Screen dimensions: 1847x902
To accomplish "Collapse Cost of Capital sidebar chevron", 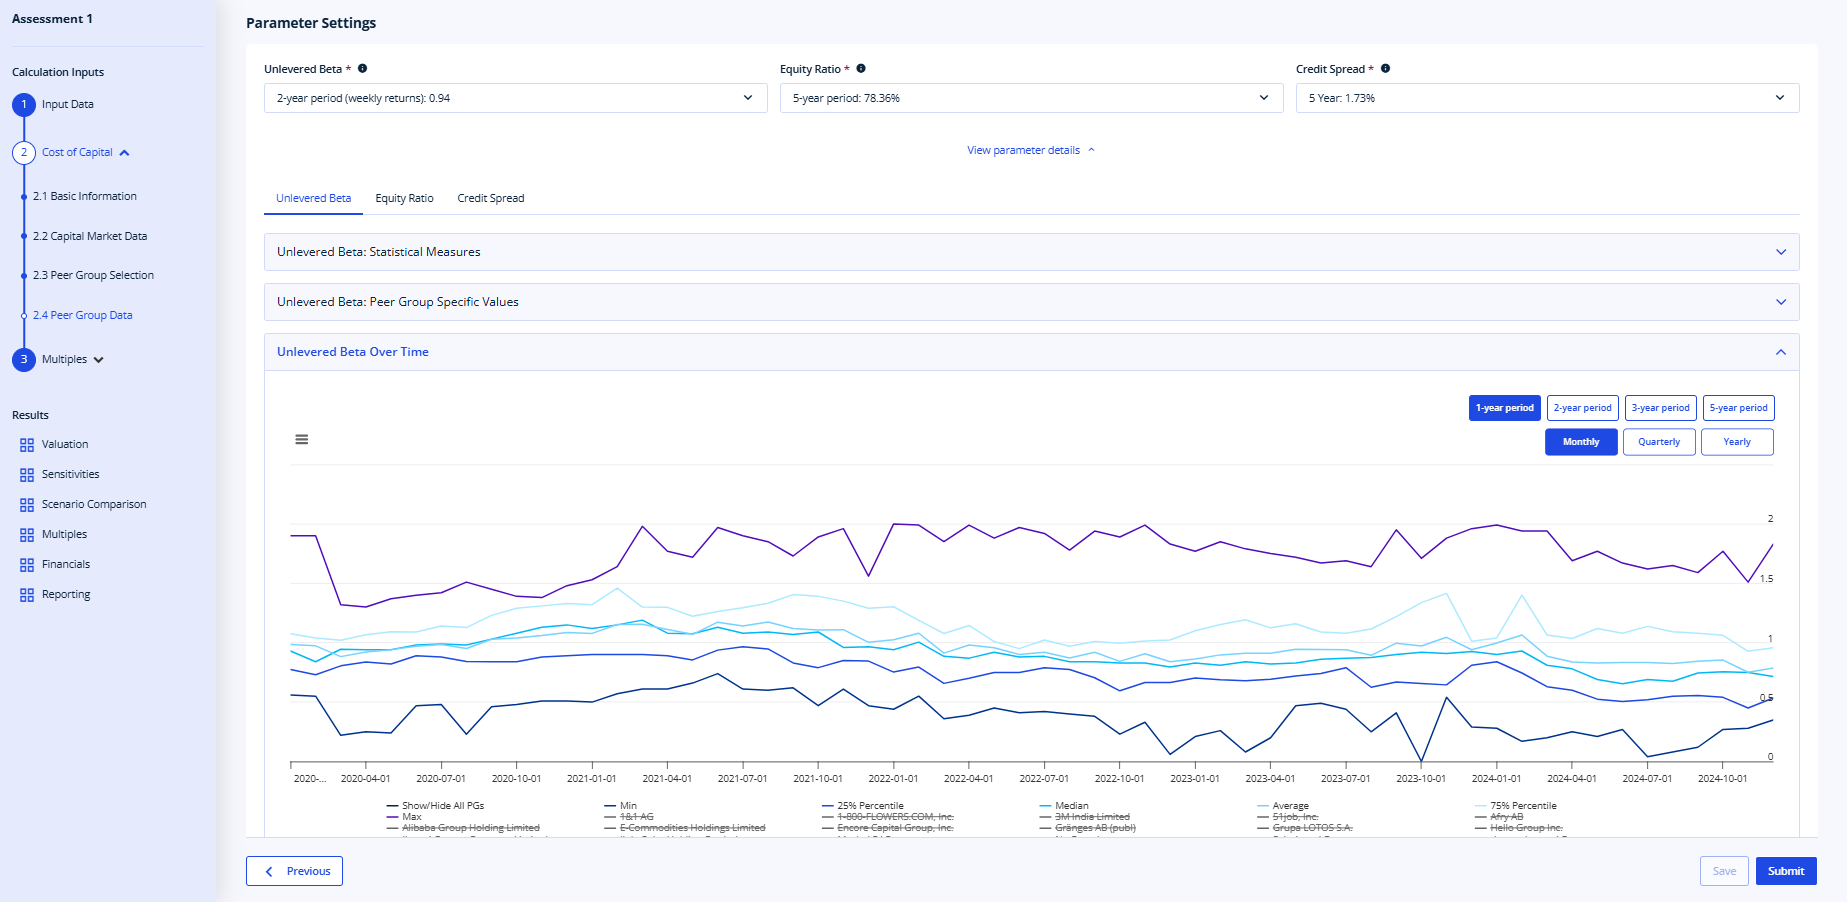I will pyautogui.click(x=125, y=153).
